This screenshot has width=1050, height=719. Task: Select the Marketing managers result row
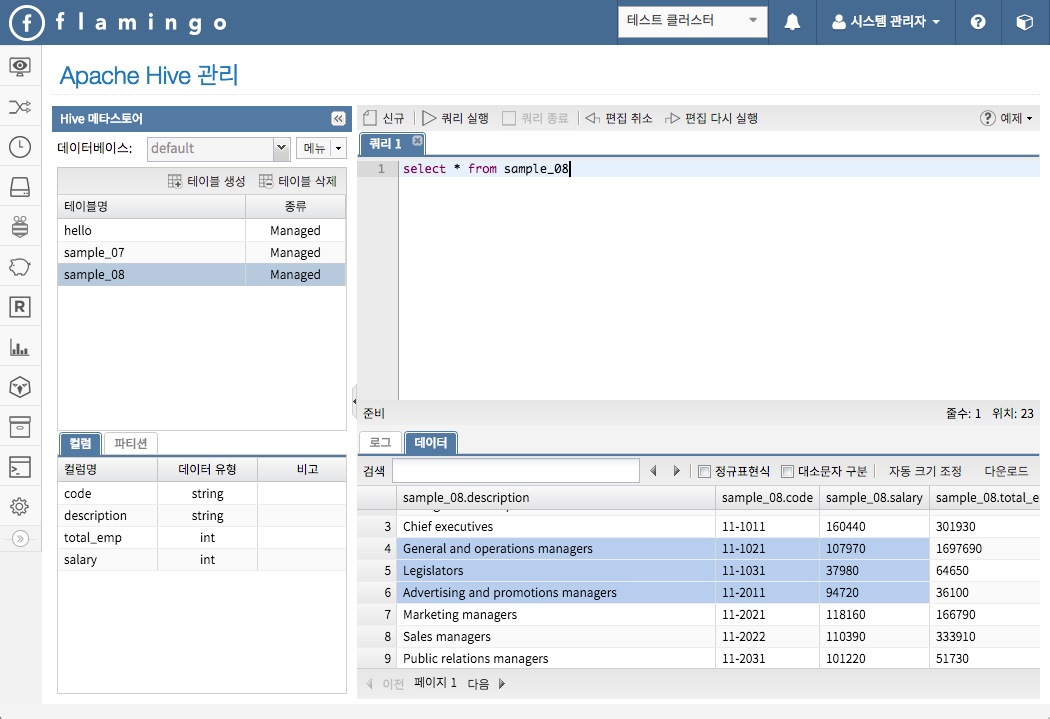click(x=698, y=615)
